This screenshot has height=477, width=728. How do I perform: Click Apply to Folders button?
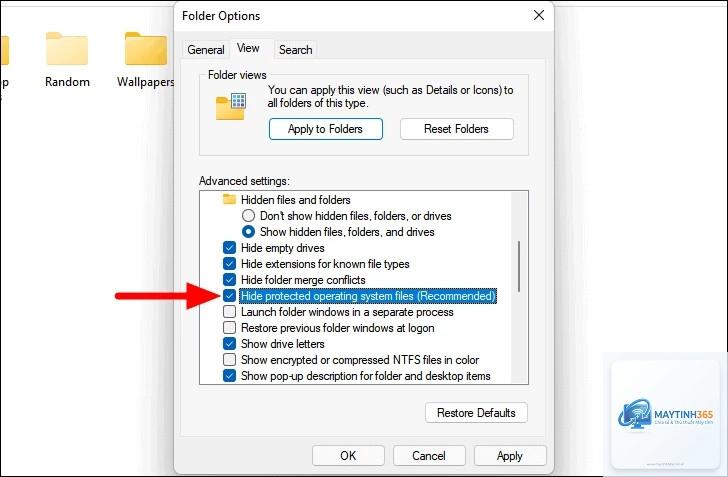click(325, 129)
